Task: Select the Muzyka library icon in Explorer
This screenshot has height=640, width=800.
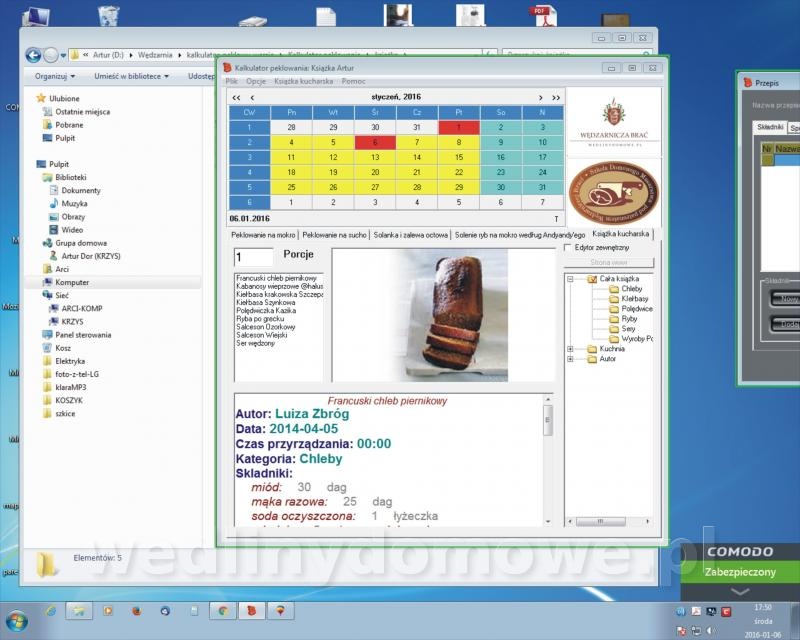Action: point(54,203)
